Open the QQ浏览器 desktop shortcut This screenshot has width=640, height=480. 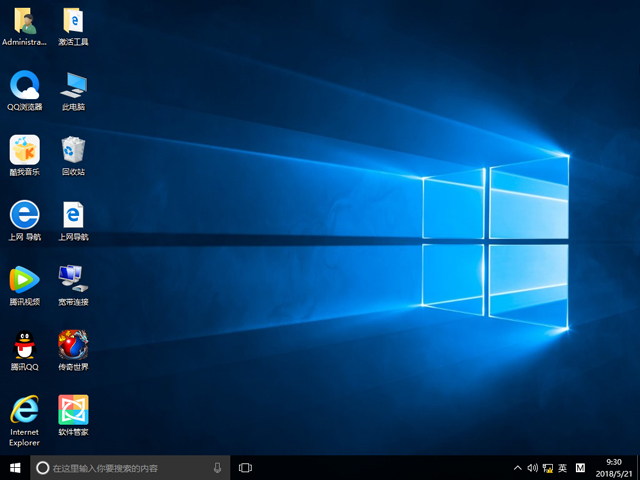[24, 85]
